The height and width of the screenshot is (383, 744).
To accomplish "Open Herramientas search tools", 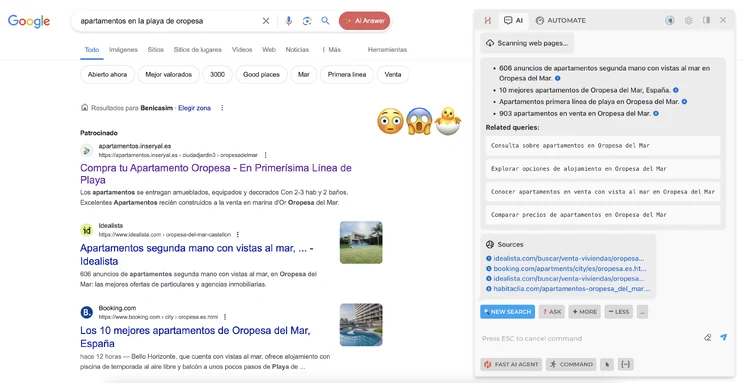I will [387, 49].
